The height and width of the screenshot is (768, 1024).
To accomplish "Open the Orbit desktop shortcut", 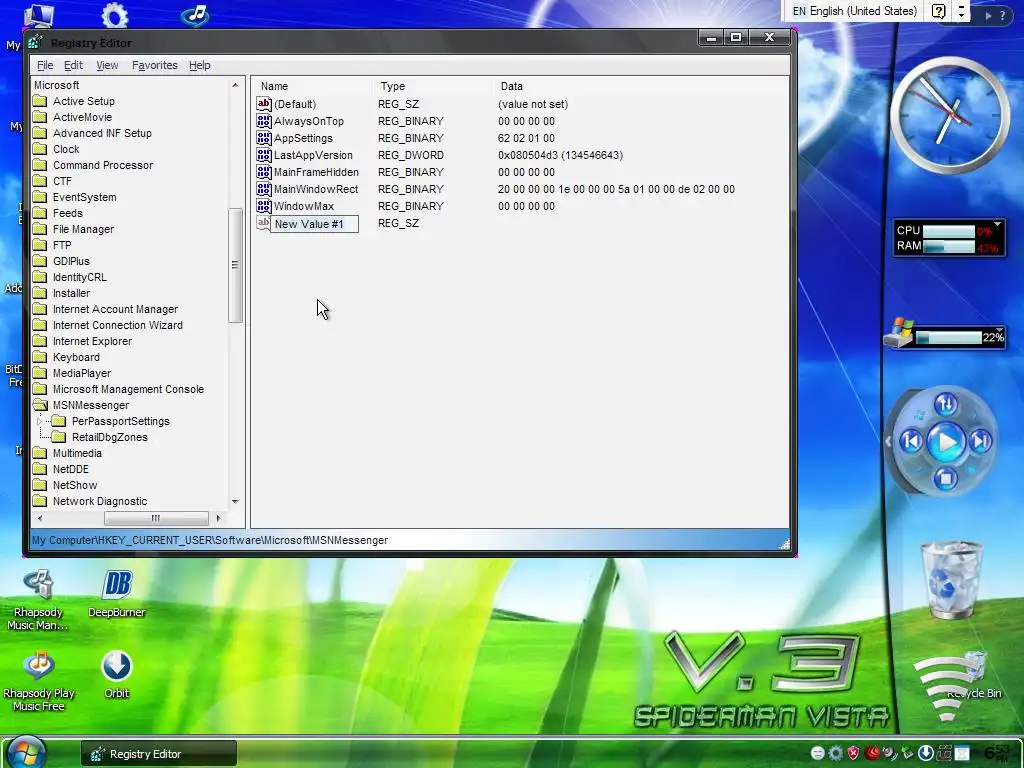I will tap(116, 674).
